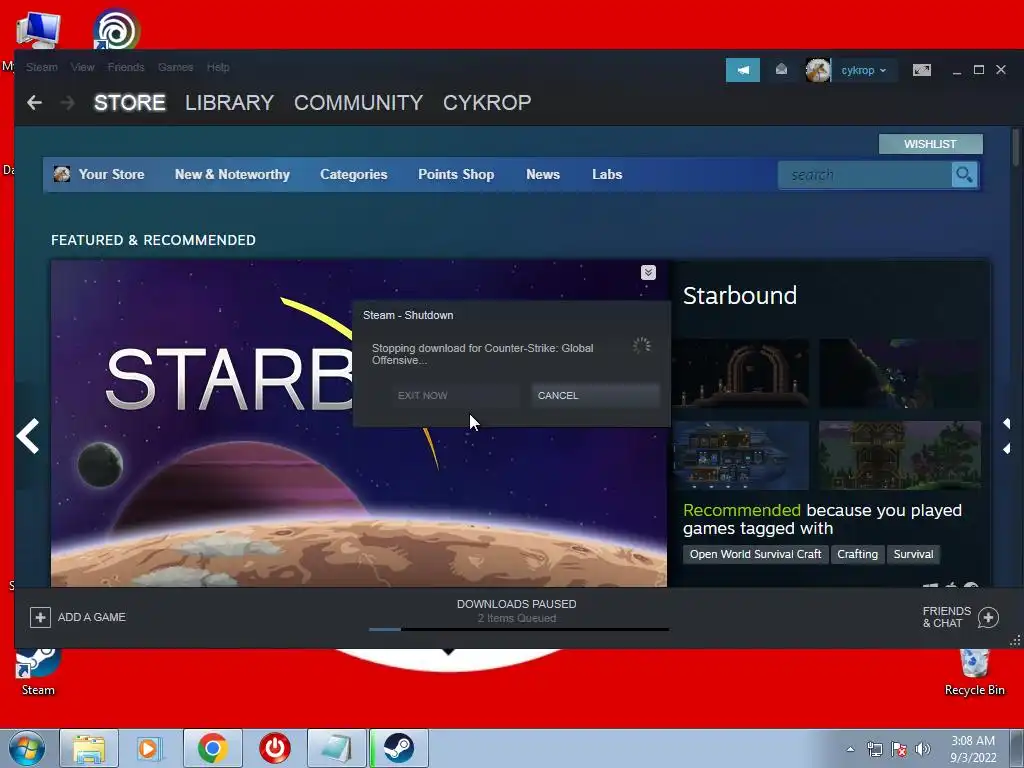Switch to Big Picture mode icon

point(921,70)
